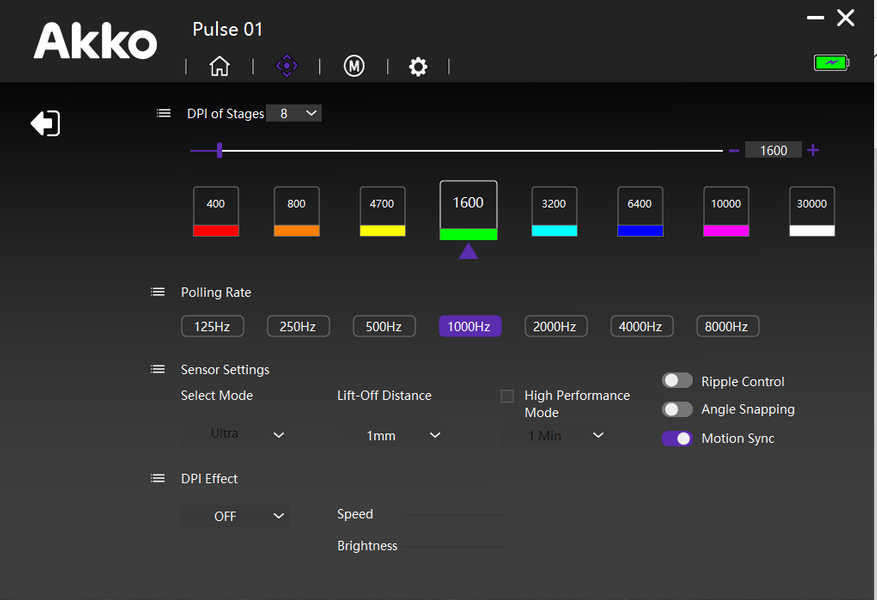Click the DPI value field showing 1600
Image resolution: width=877 pixels, height=600 pixels.
773,150
